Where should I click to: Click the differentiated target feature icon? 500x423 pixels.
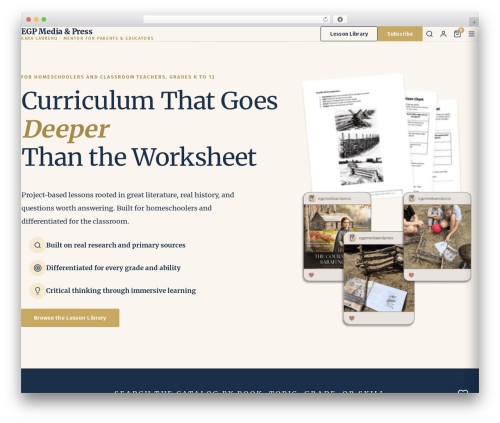(x=37, y=268)
